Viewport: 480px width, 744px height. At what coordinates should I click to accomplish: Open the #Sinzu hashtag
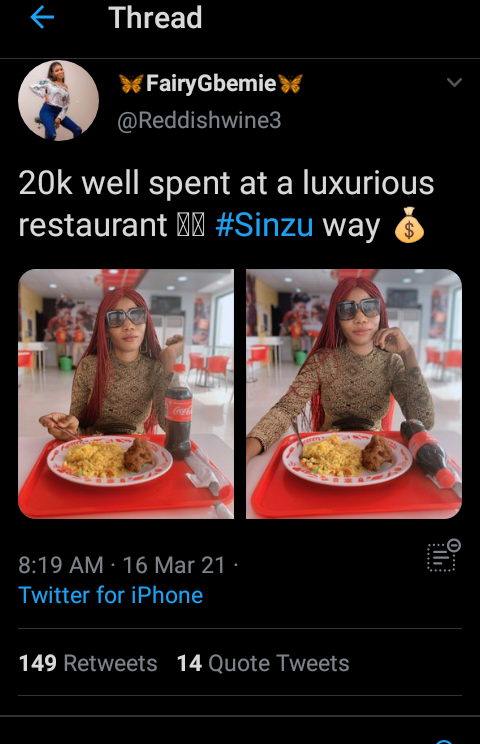(x=264, y=225)
